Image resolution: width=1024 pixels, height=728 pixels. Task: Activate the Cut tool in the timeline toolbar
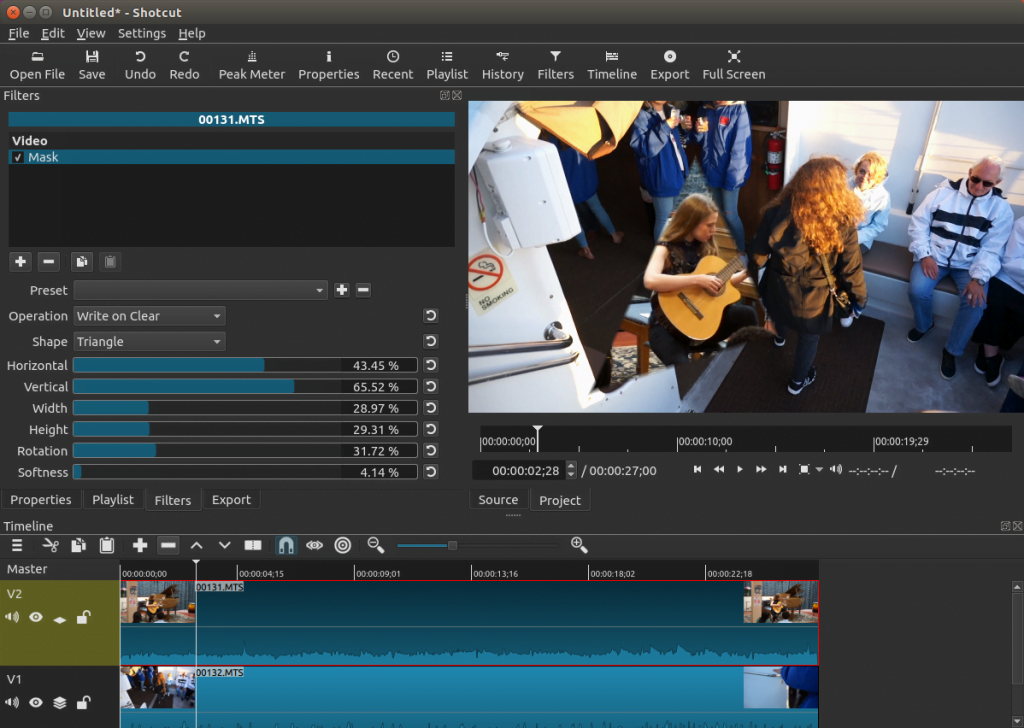[51, 545]
